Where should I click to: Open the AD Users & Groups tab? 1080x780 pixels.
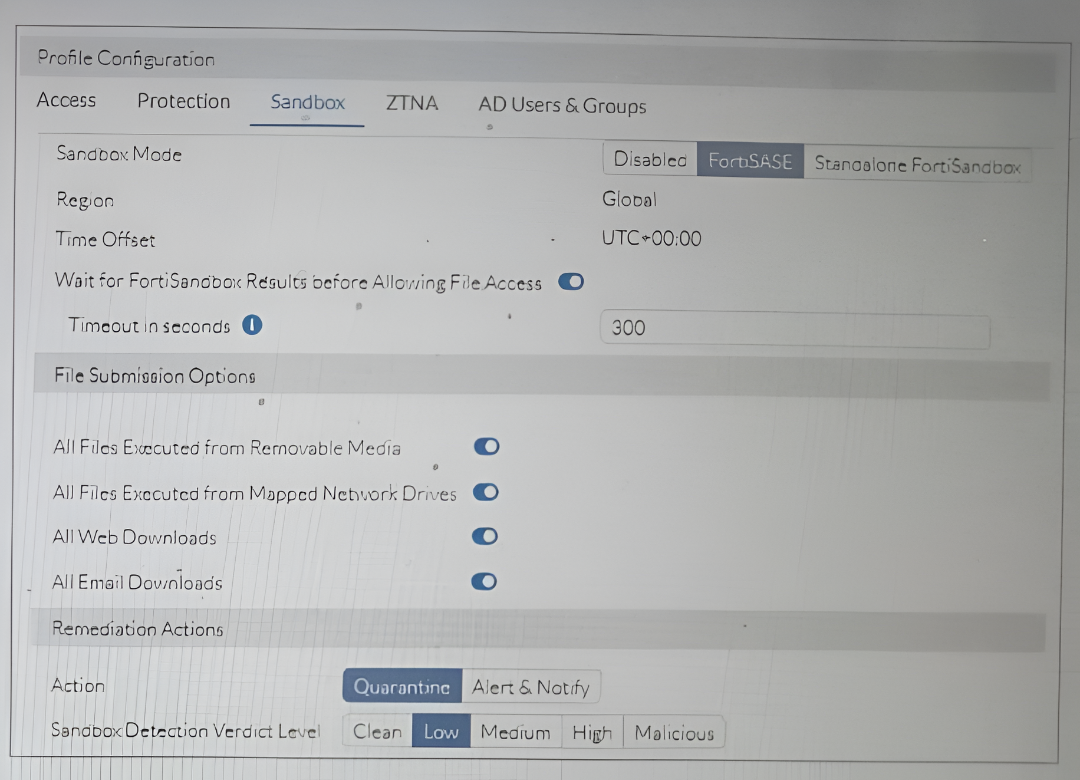tap(562, 105)
